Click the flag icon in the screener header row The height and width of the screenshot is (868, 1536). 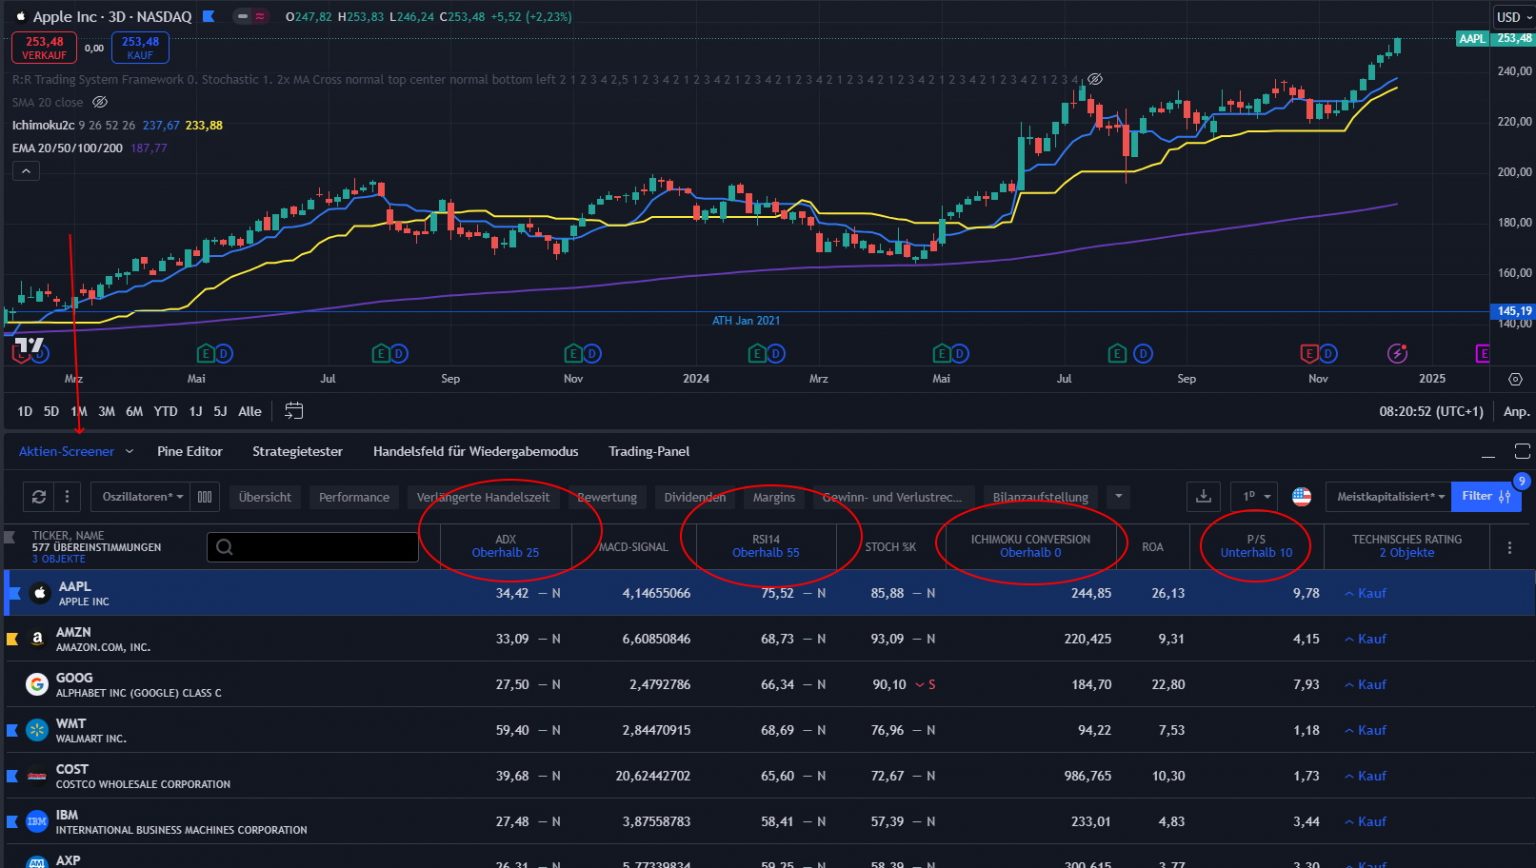point(10,537)
